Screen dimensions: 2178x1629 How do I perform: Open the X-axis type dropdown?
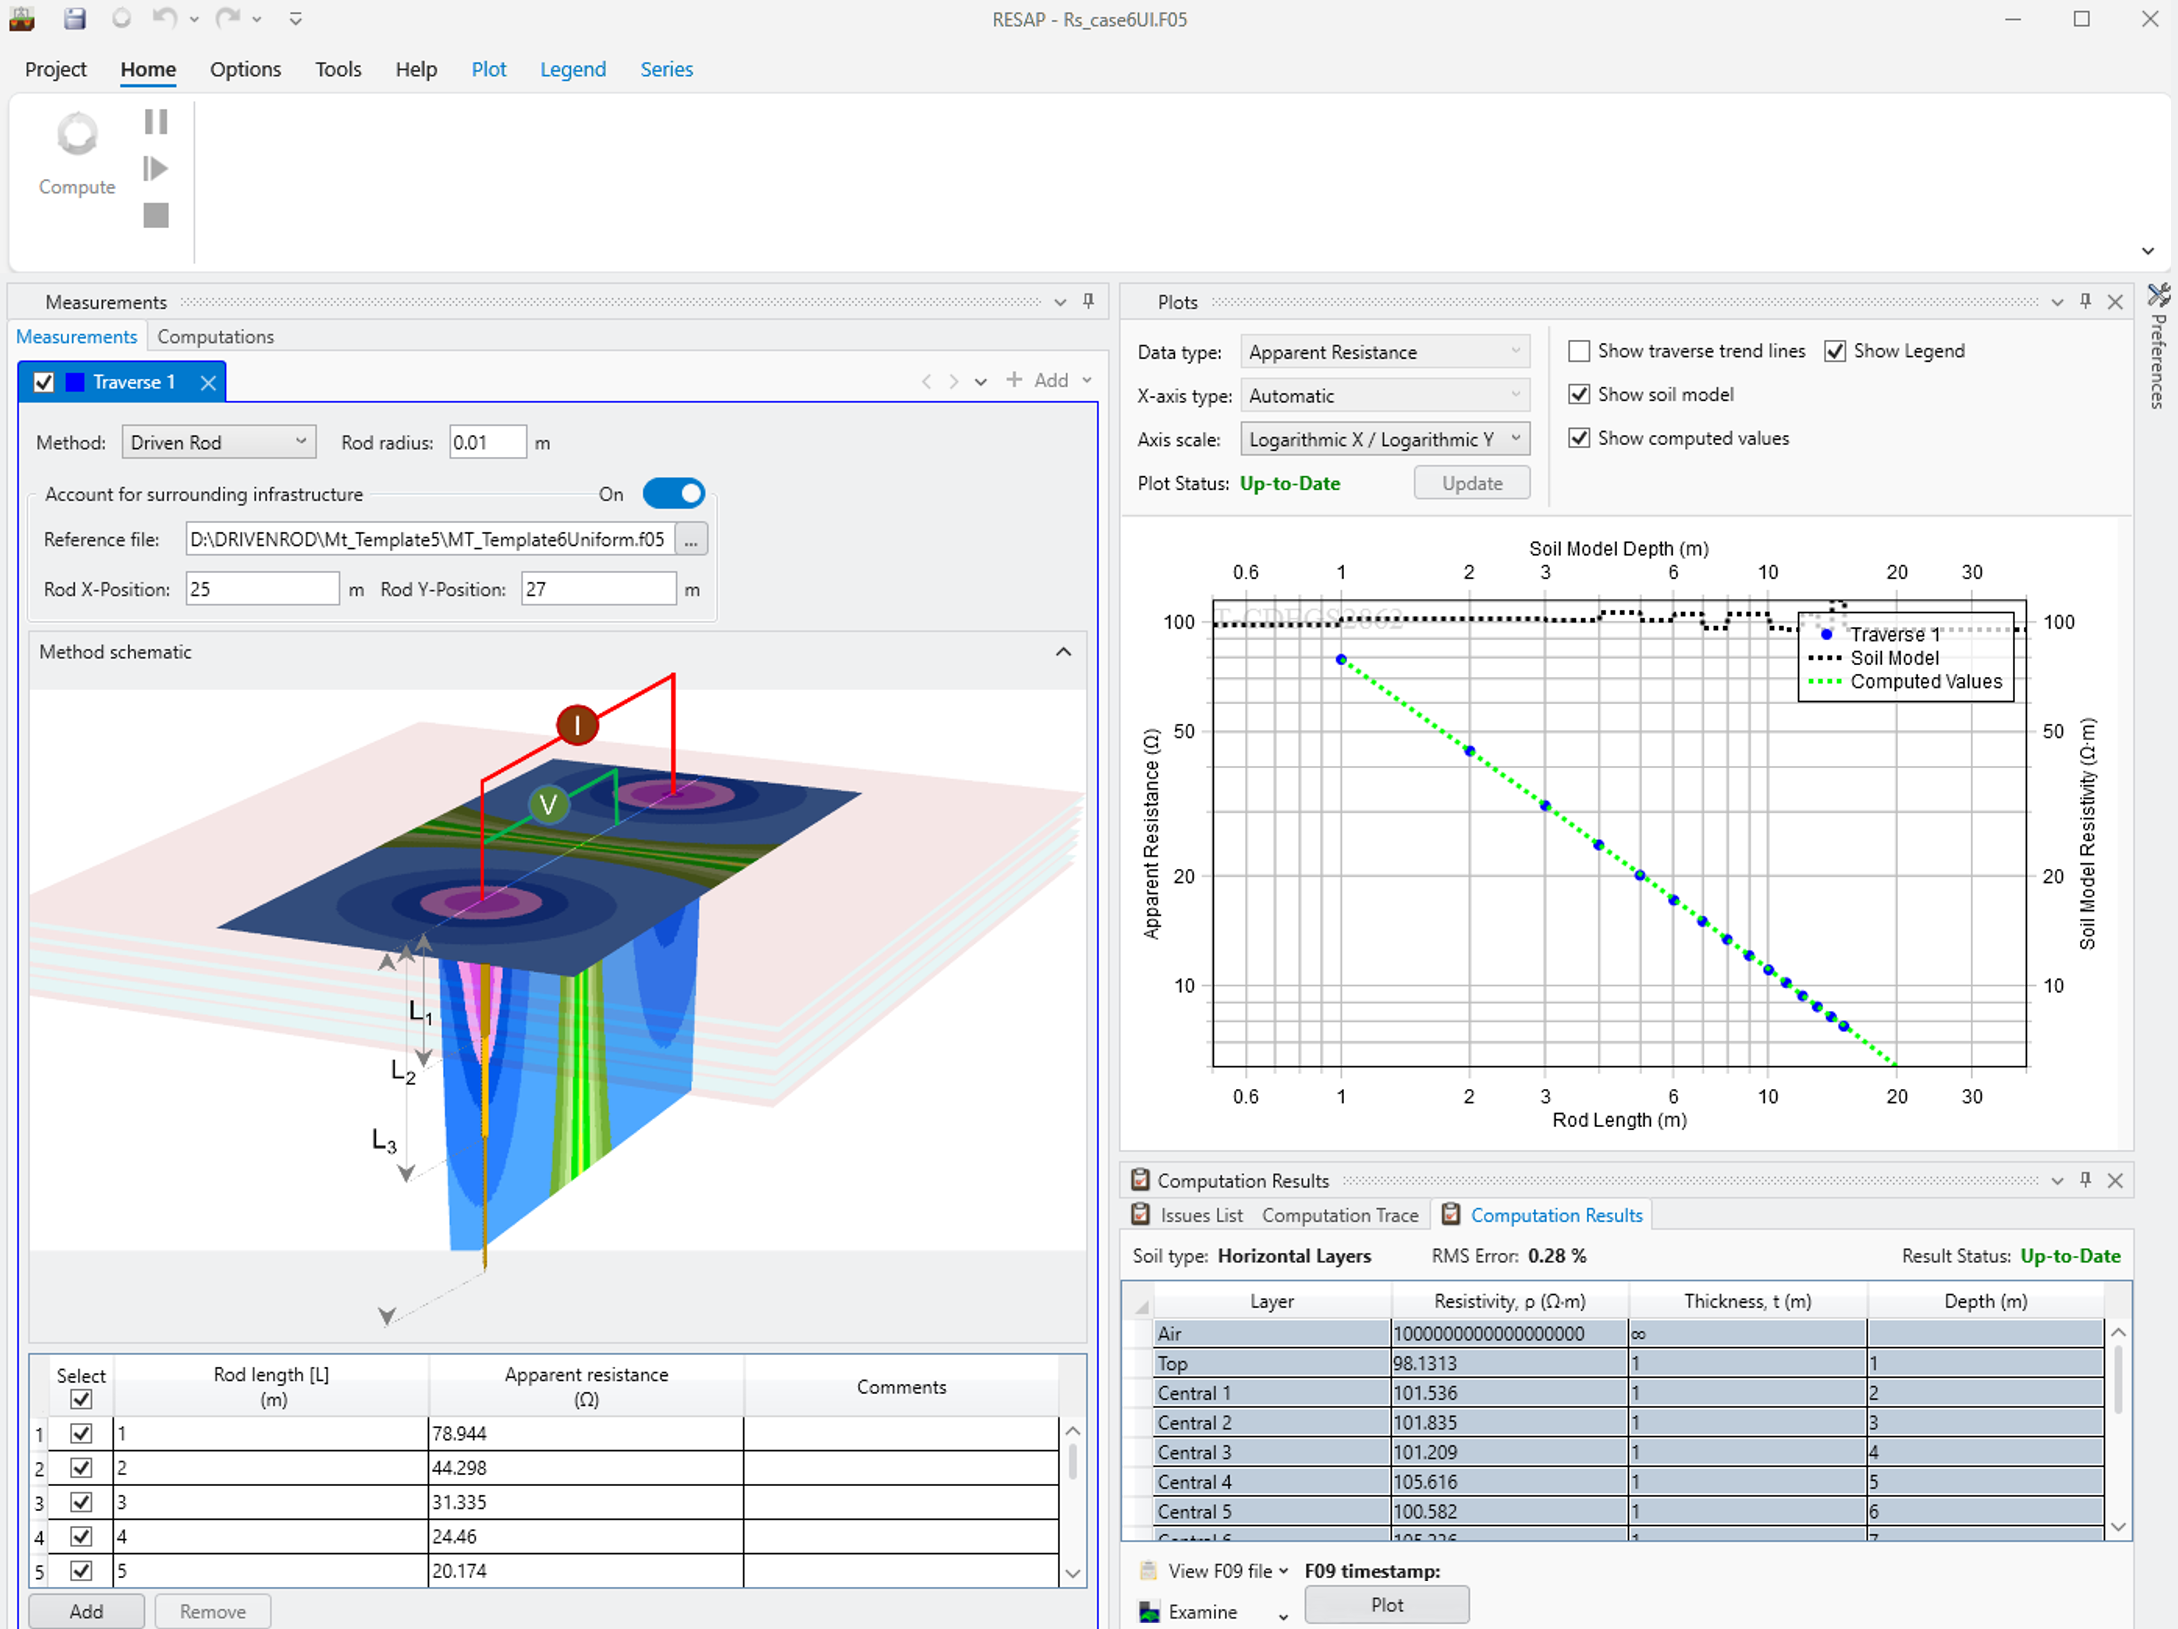[x=1385, y=396]
